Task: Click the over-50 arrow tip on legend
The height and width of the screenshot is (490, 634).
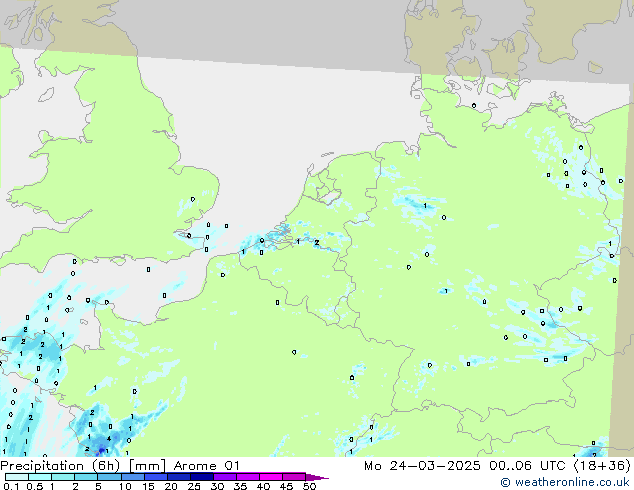Action: (317, 477)
